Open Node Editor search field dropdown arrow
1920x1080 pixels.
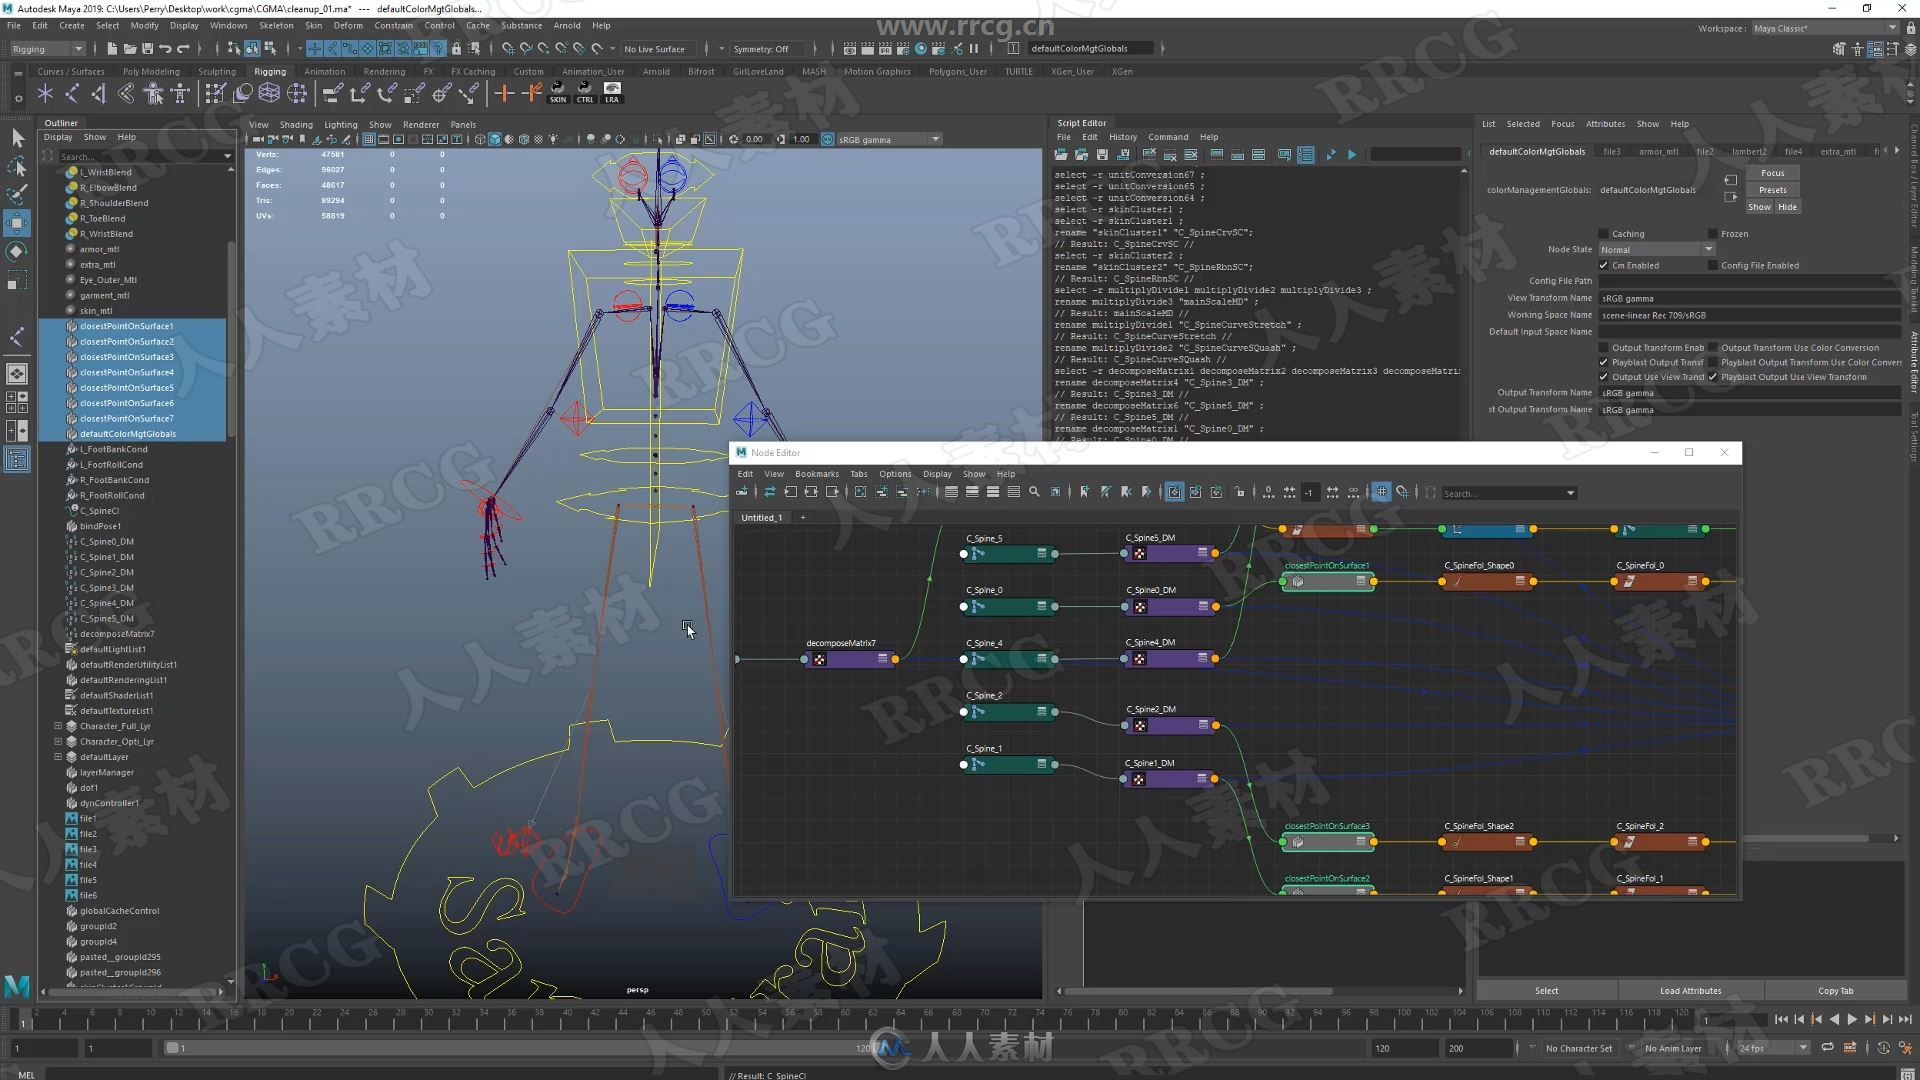click(1570, 493)
